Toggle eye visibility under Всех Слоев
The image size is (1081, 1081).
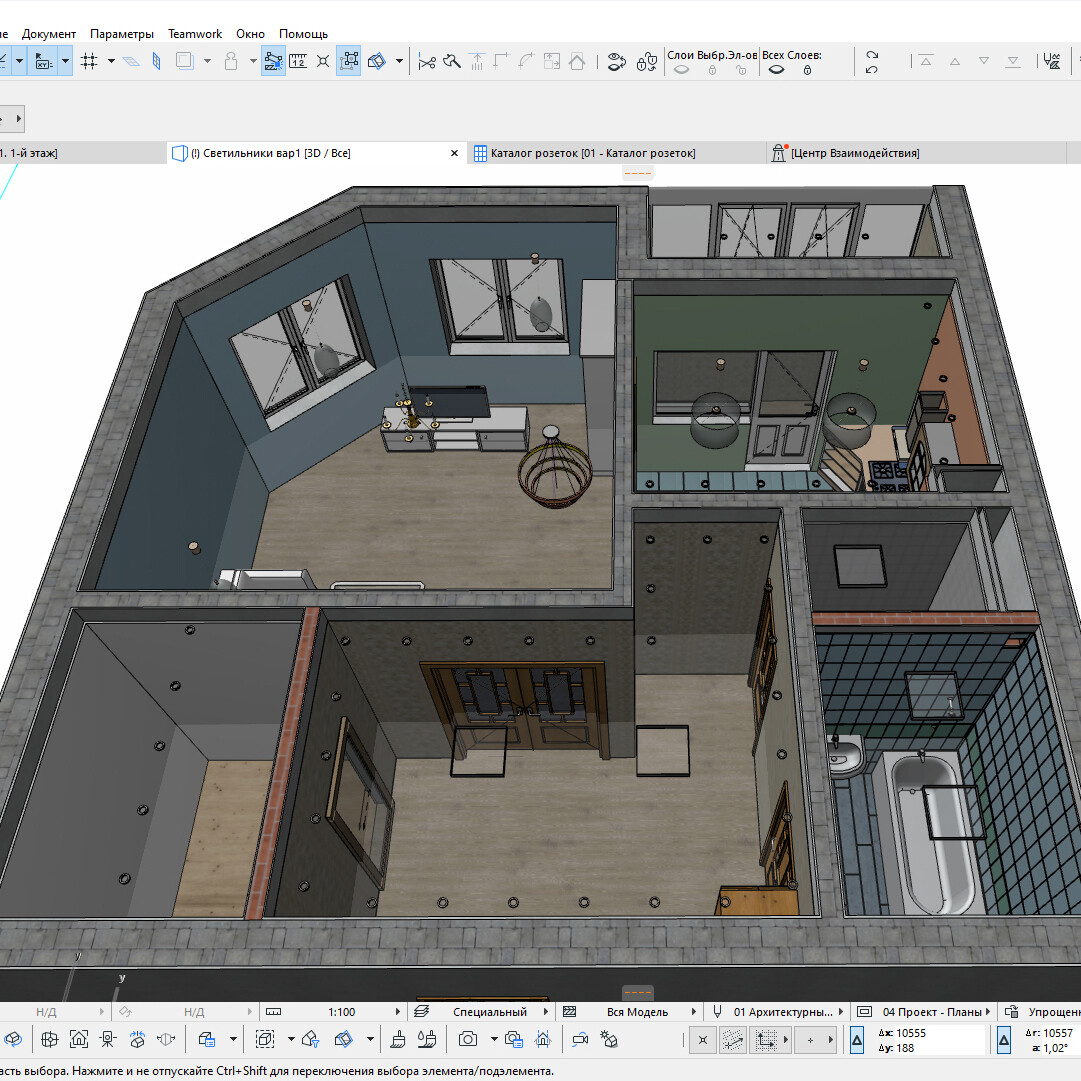(x=775, y=70)
